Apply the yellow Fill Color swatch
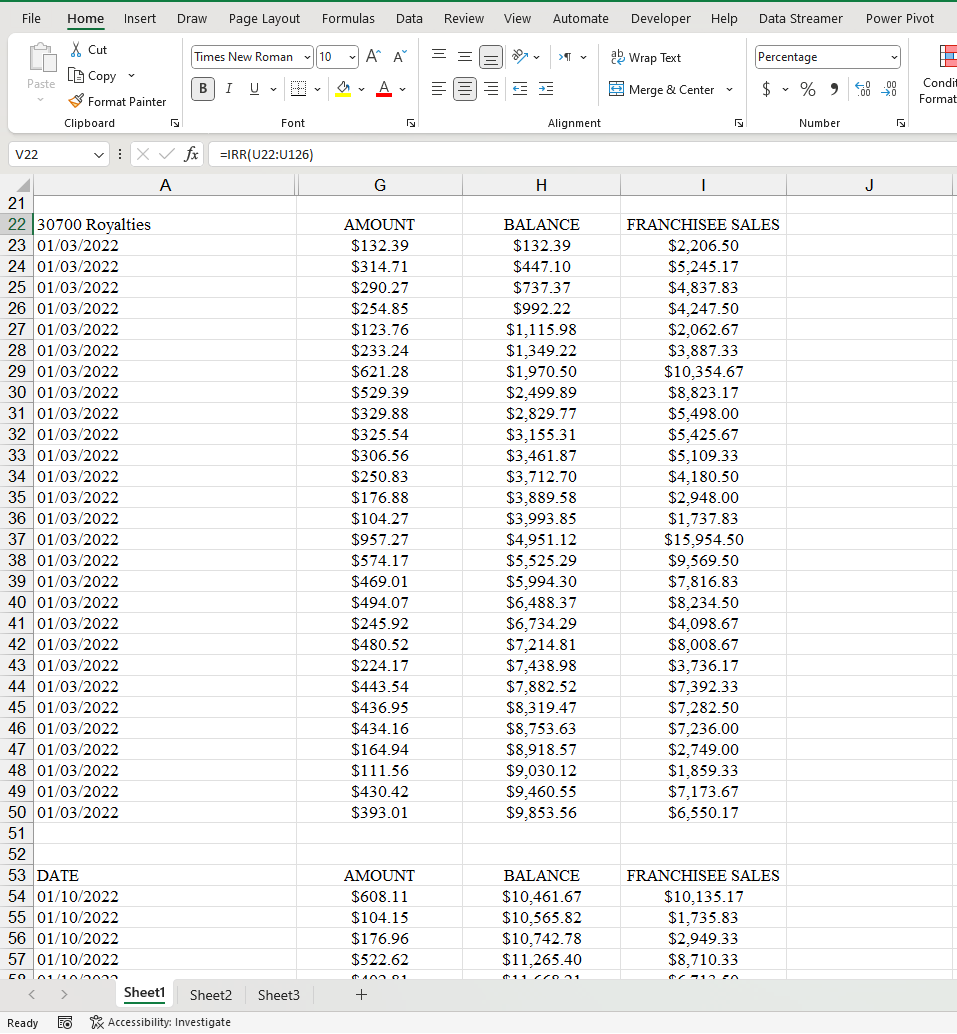Screen dimensions: 957x1034 point(343,90)
